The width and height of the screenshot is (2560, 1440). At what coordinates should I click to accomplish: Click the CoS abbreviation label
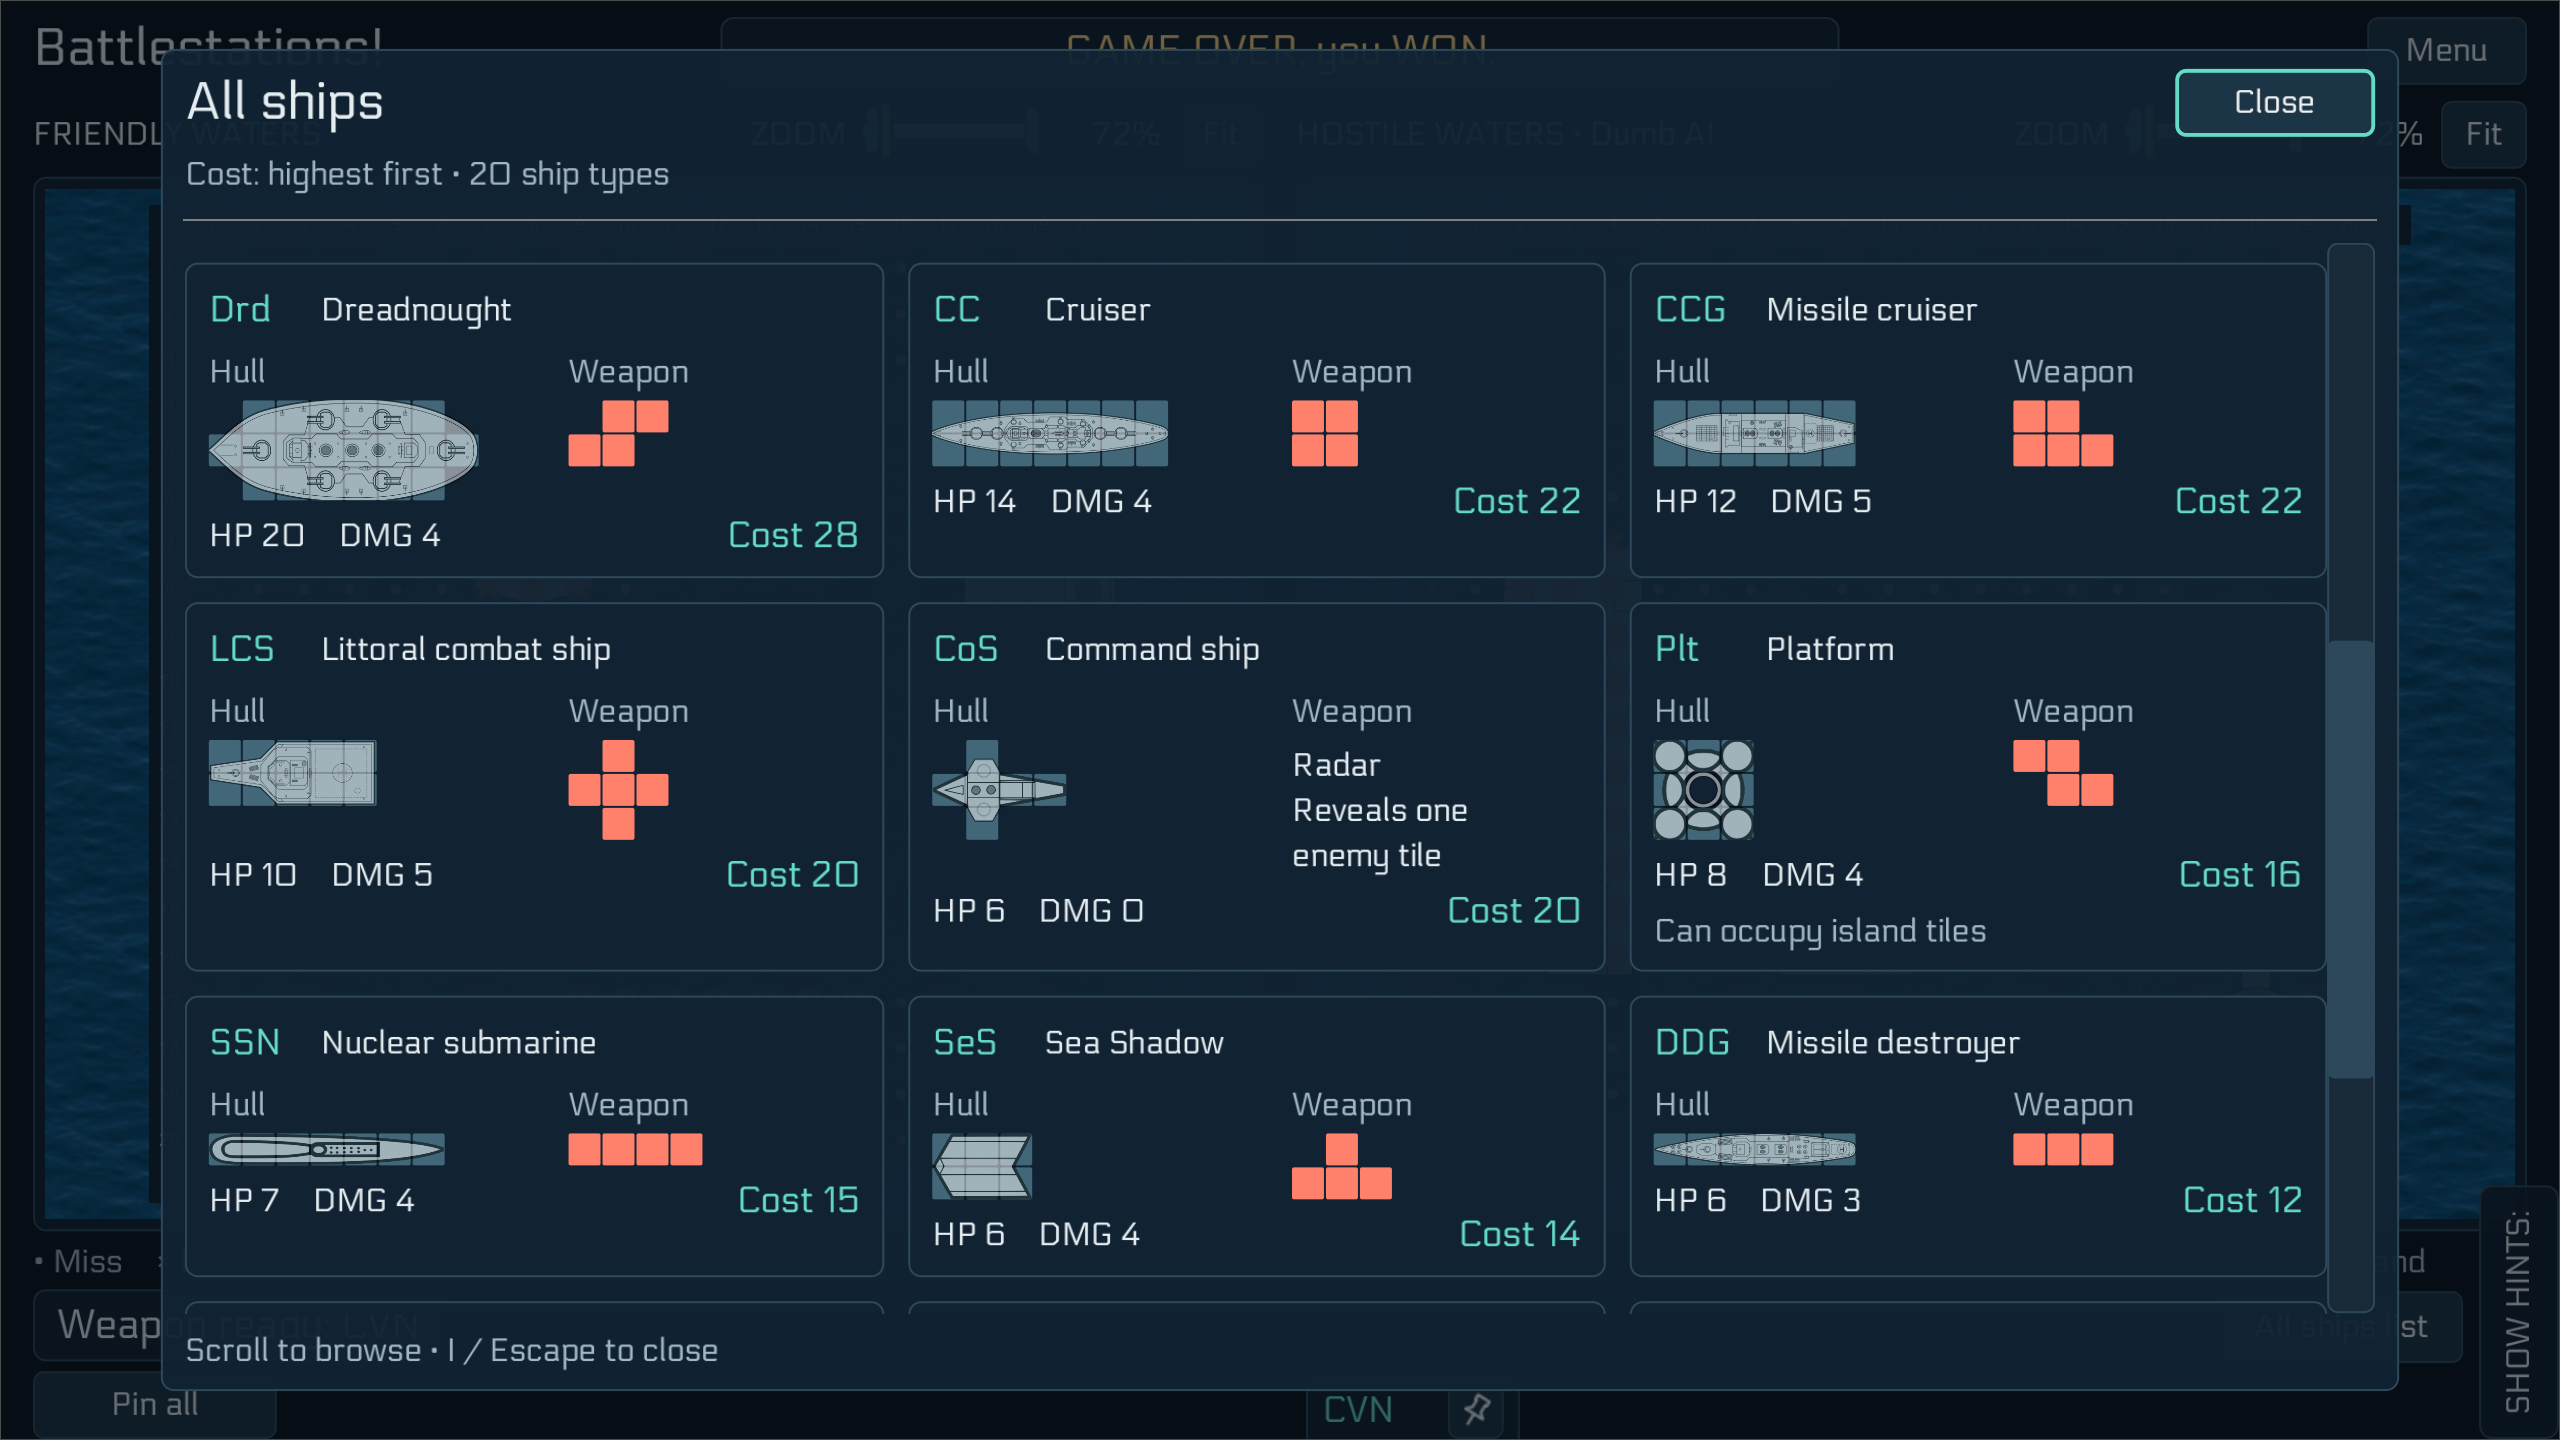pos(965,649)
